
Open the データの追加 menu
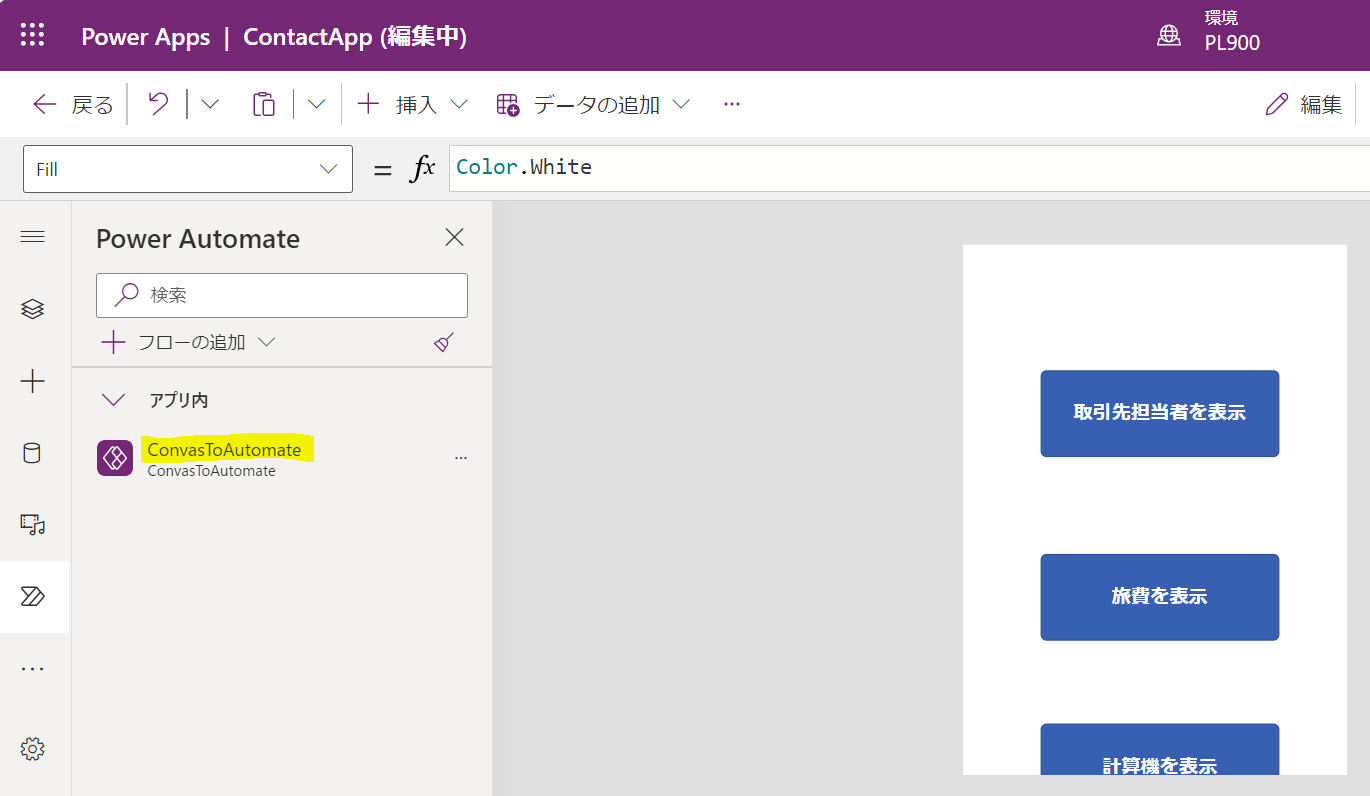(x=593, y=104)
